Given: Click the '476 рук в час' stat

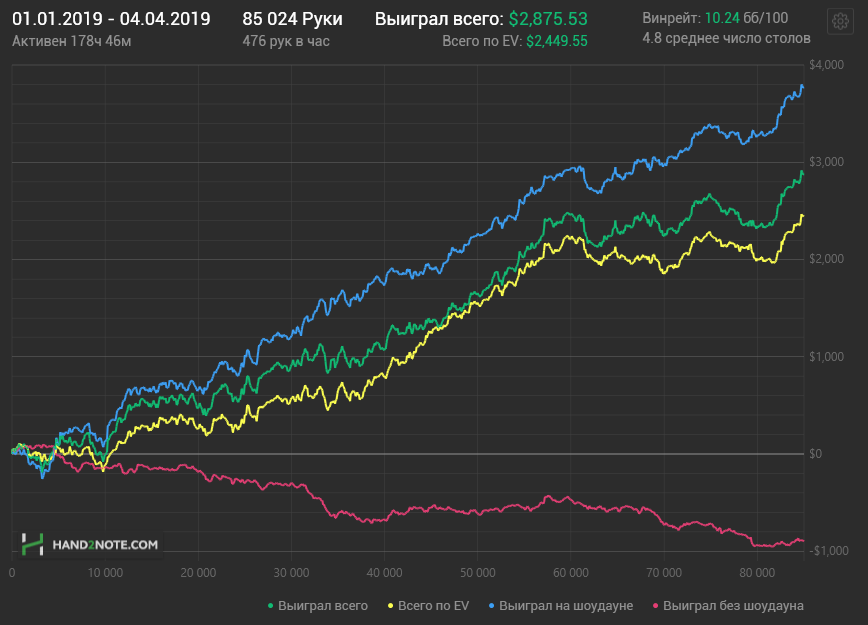Looking at the screenshot, I should pyautogui.click(x=286, y=41).
